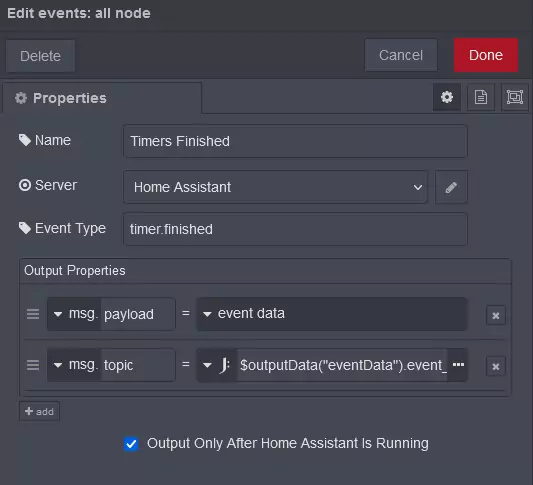
Task: Toggle Output Only After Home Assistant Is Running
Action: (x=131, y=444)
